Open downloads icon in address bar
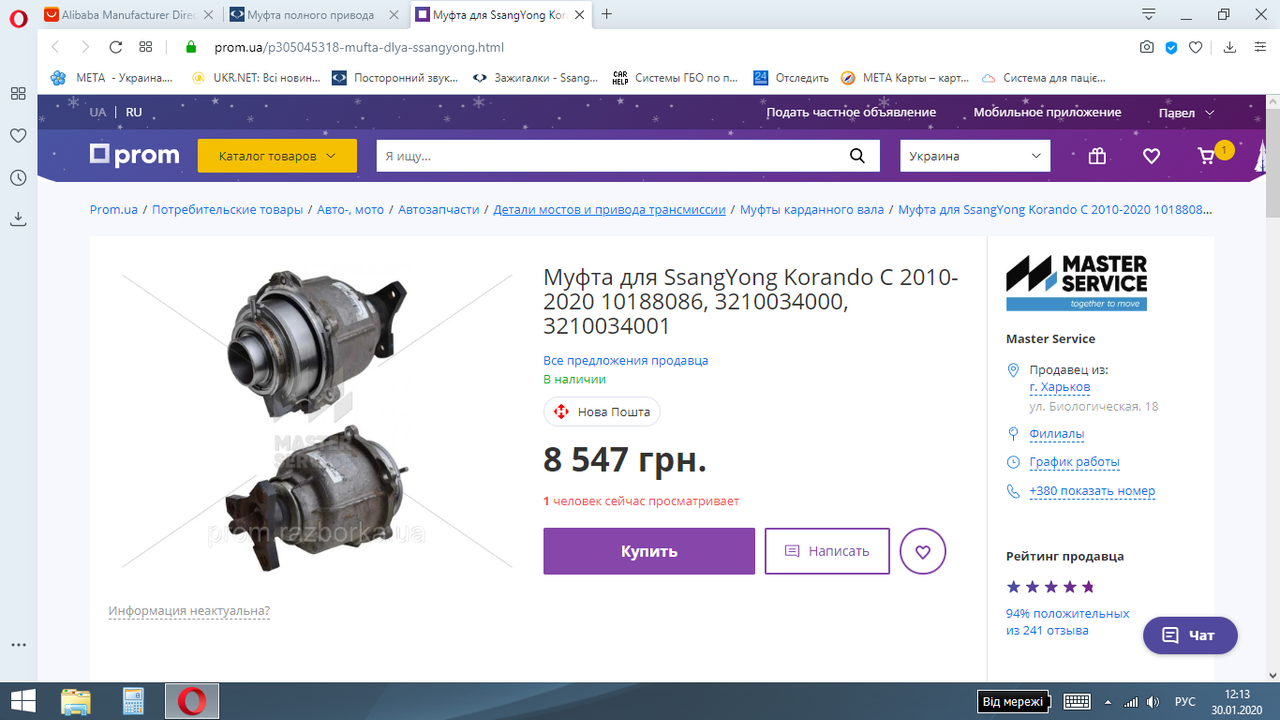 coord(1231,47)
